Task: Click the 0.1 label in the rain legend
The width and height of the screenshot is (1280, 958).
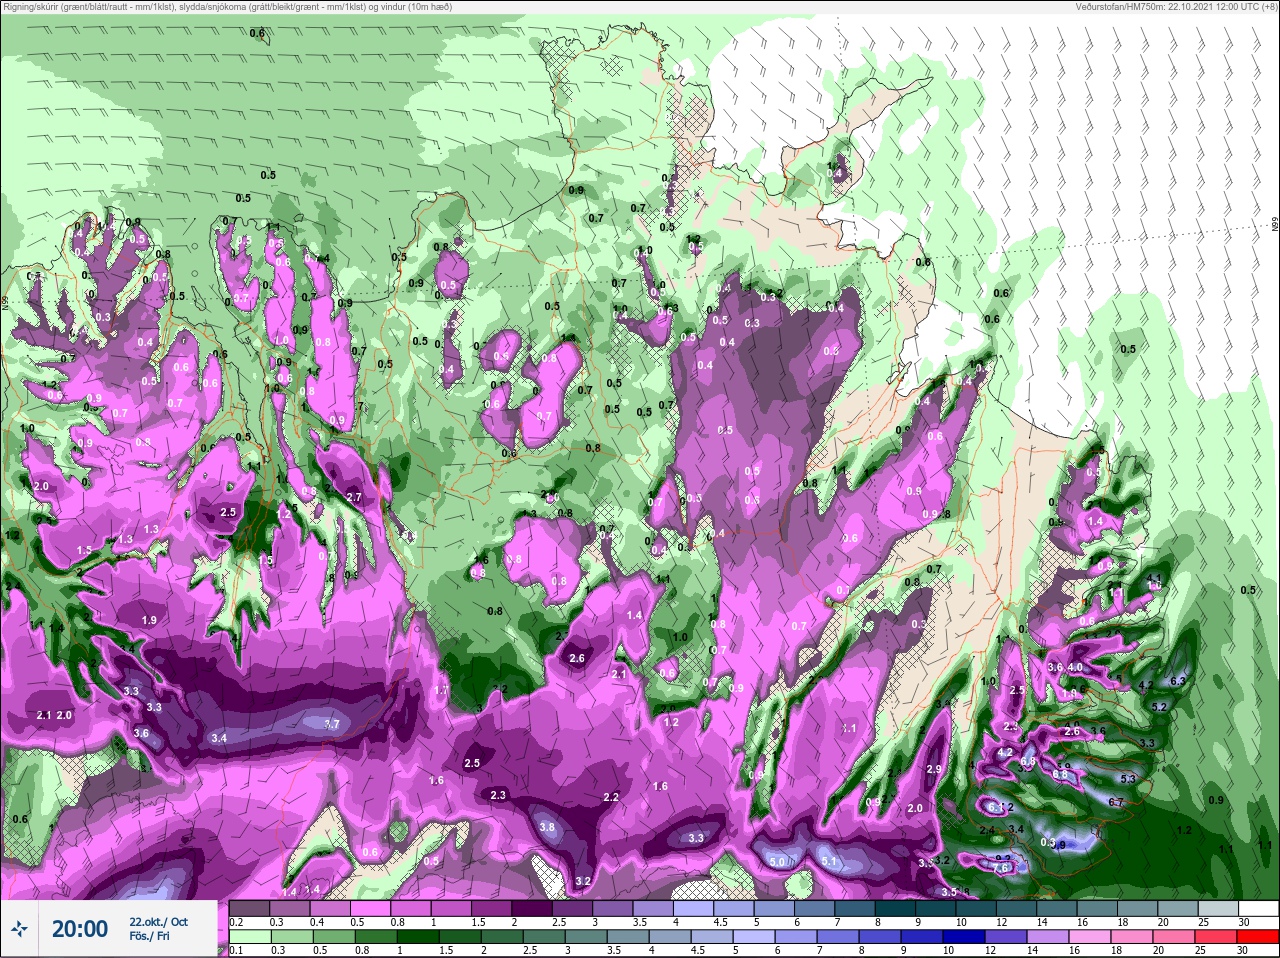Action: click(x=236, y=950)
